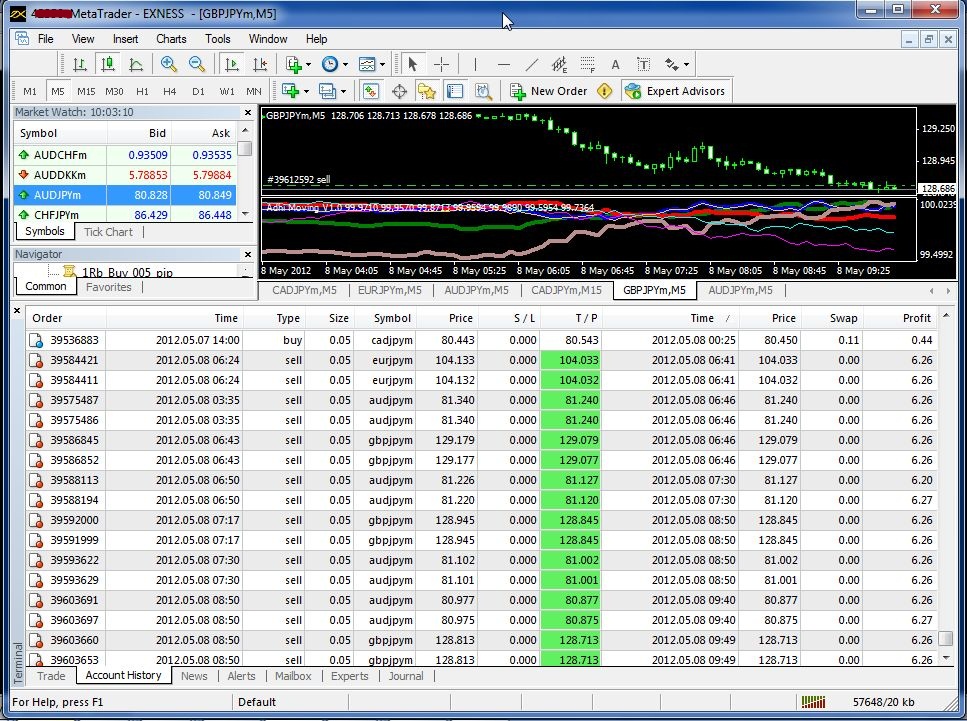Viewport: 967px width, 721px height.
Task: Select the text tool A
Action: pyautogui.click(x=615, y=65)
